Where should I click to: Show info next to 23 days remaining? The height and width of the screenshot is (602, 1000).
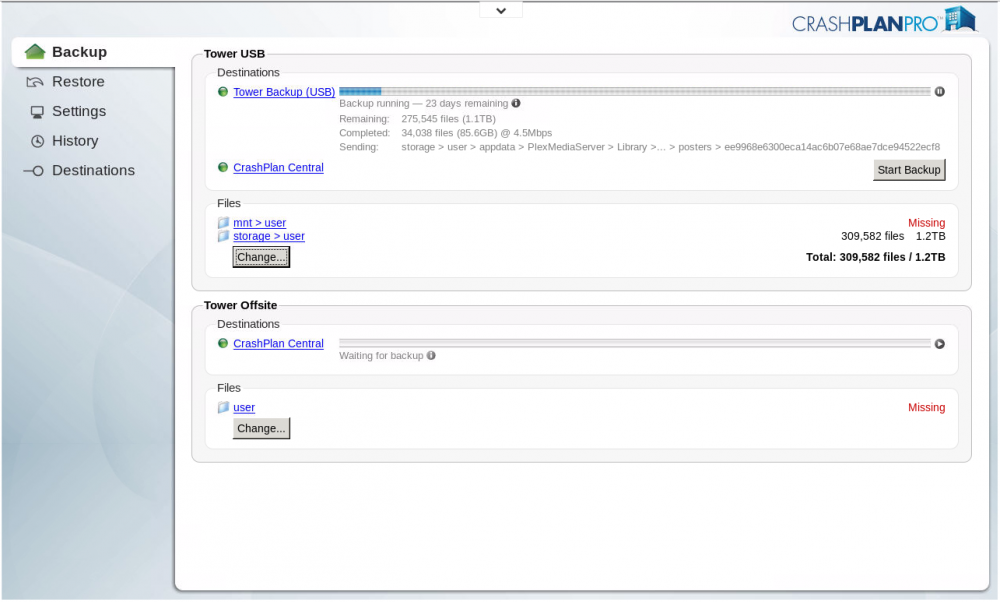[516, 103]
